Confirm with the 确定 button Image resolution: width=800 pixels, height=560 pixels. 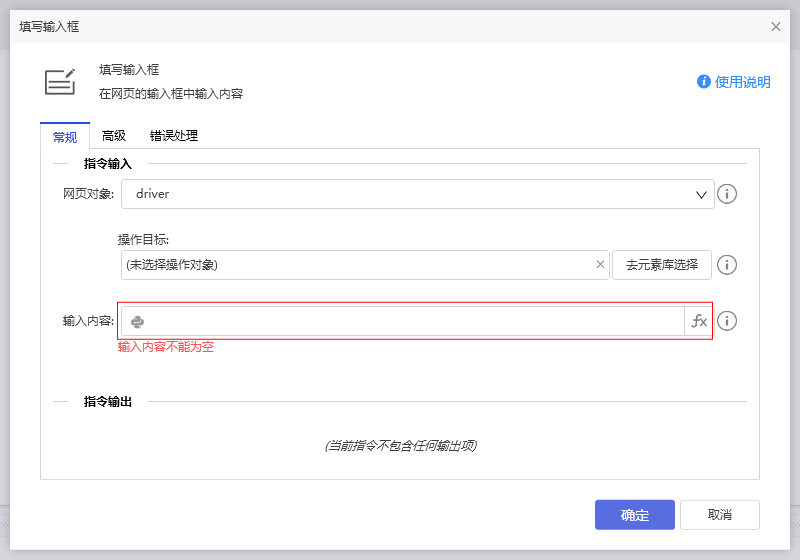click(x=634, y=515)
